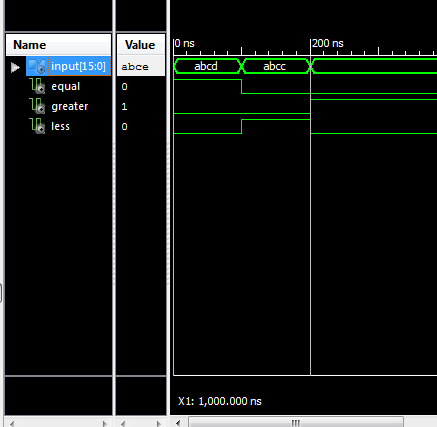Select the greater signal name

(x=70, y=106)
